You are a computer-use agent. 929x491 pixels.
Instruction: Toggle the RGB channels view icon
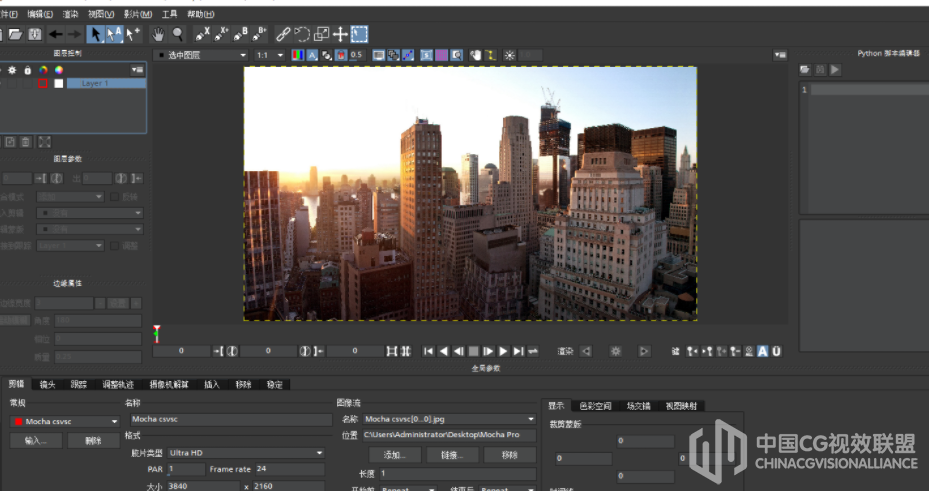point(297,55)
